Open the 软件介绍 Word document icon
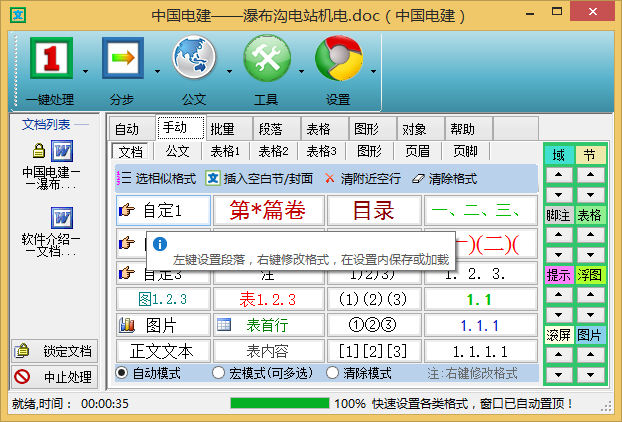 click(x=62, y=218)
